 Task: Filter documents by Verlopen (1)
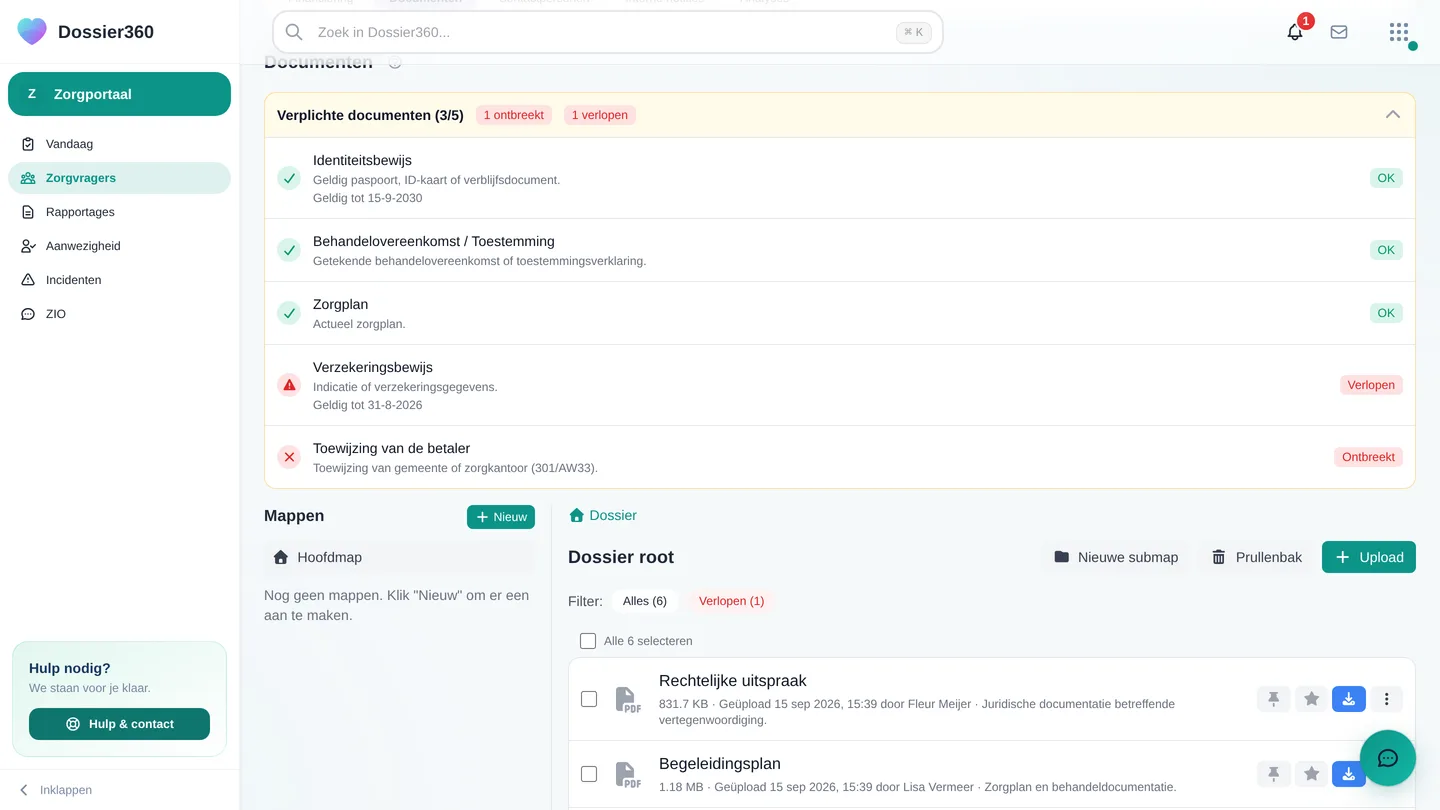point(731,601)
